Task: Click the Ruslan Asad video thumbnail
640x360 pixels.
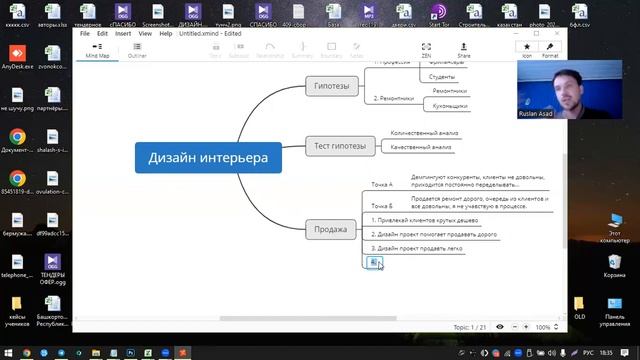Action: (570, 89)
